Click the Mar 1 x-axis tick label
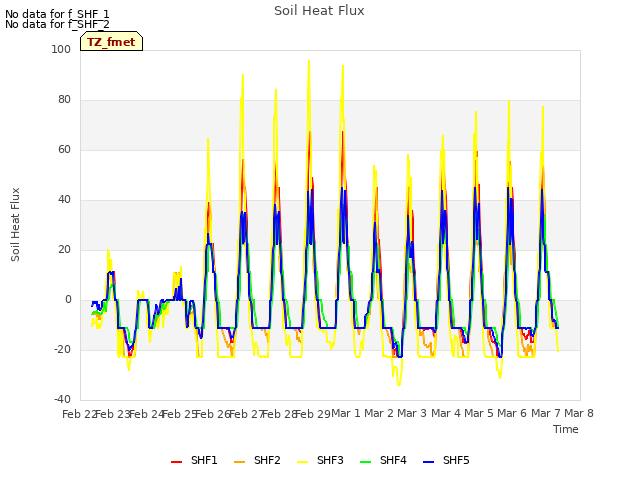The image size is (640, 480). tap(346, 413)
